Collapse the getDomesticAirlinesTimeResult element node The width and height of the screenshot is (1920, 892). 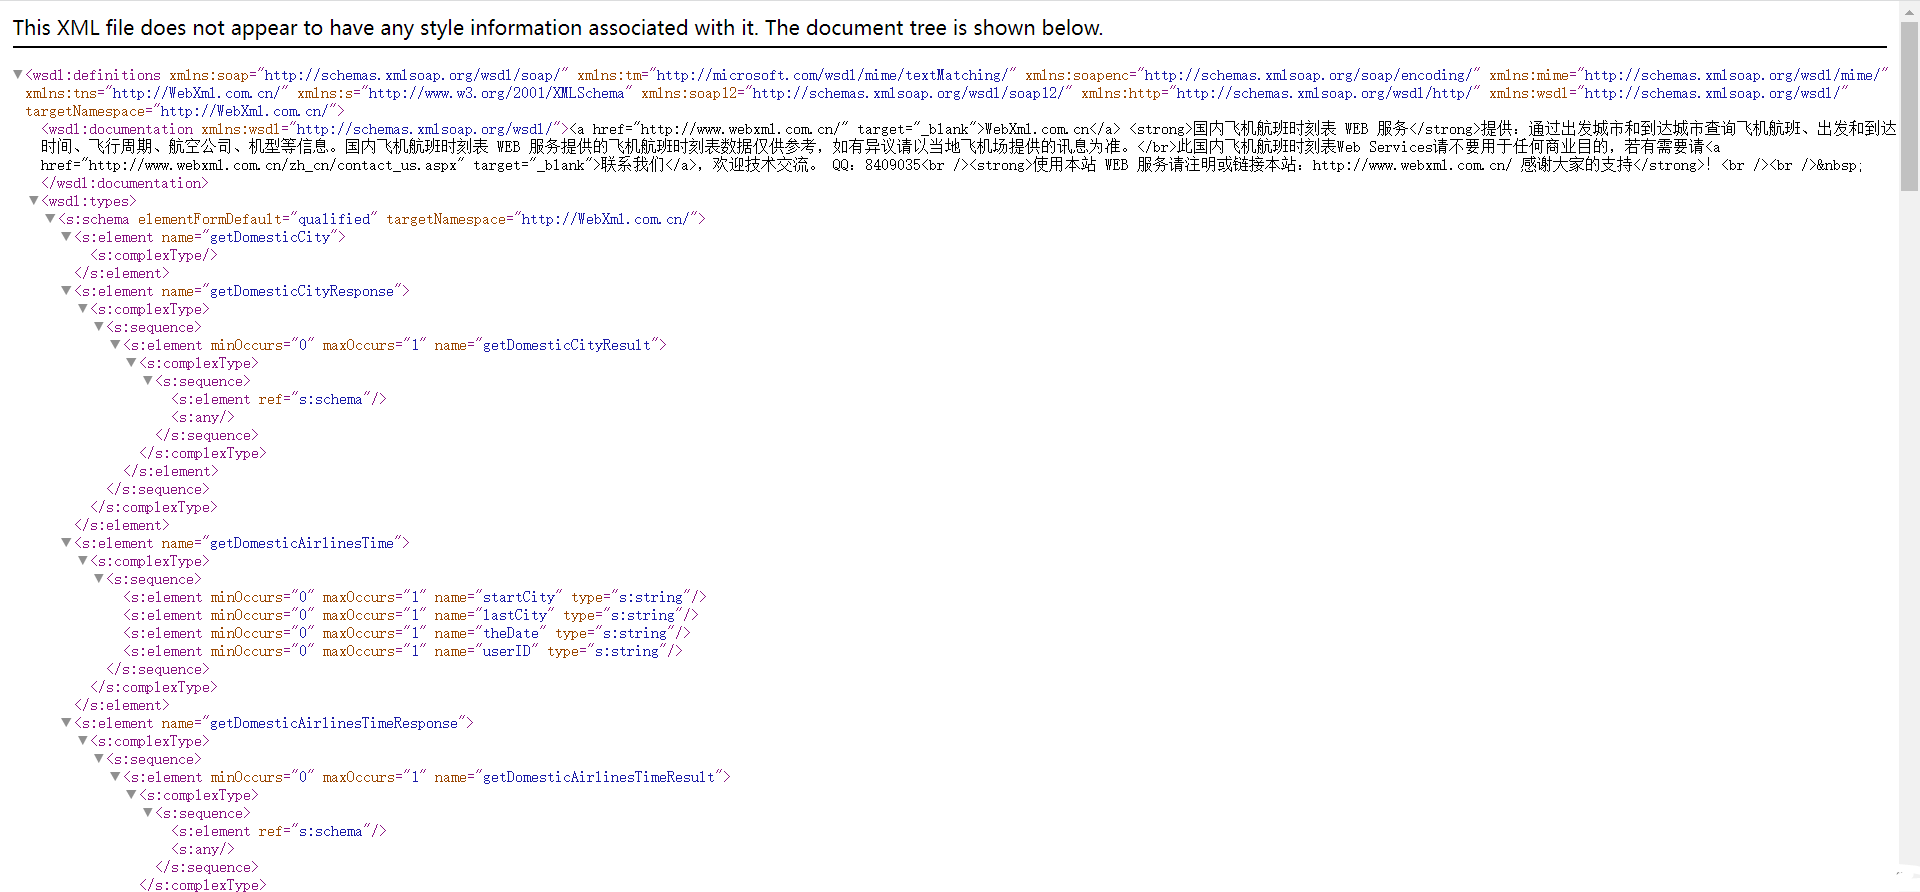coord(115,776)
